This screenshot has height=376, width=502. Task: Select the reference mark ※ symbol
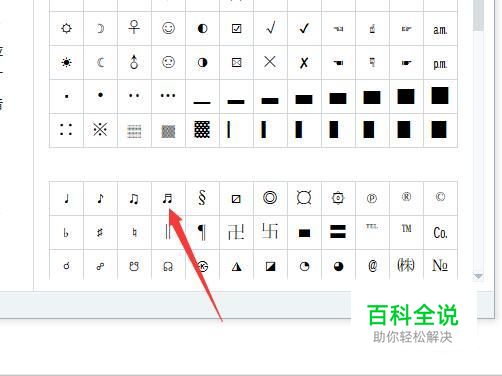click(100, 129)
